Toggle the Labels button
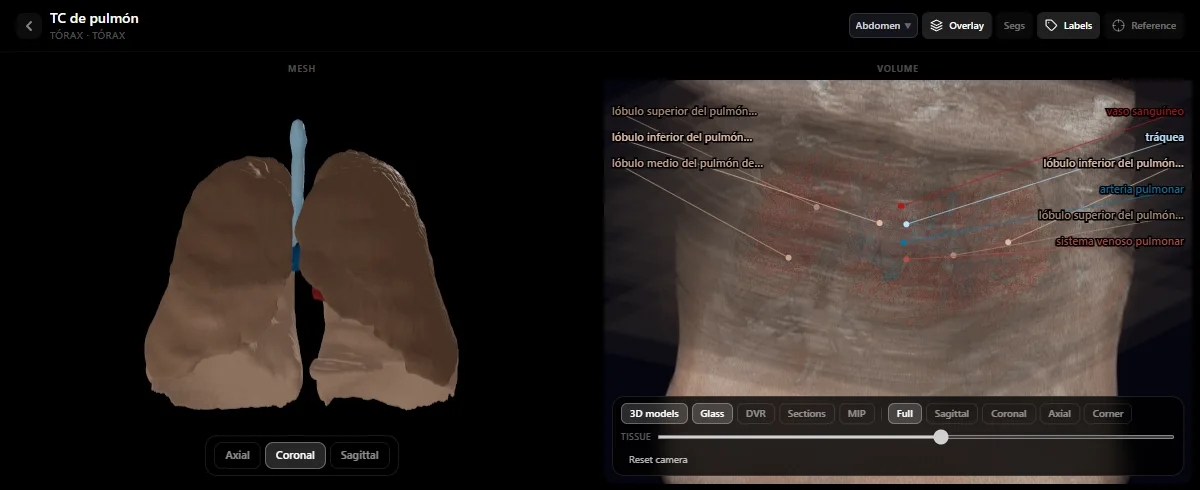Image resolution: width=1200 pixels, height=490 pixels. pyautogui.click(x=1069, y=26)
